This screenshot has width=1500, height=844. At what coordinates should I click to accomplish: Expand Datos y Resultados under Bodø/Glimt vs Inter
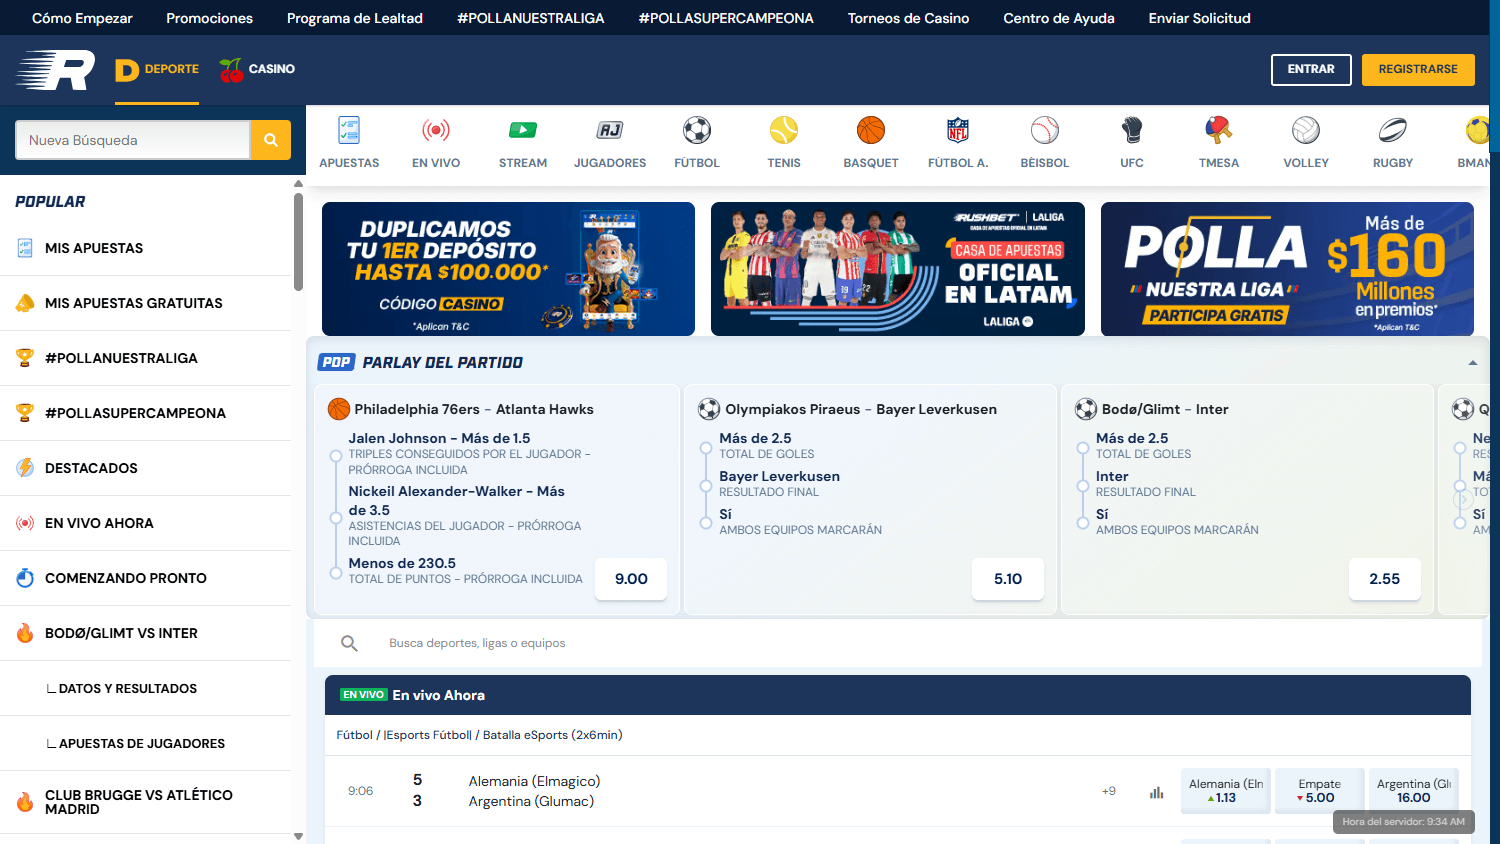click(120, 688)
